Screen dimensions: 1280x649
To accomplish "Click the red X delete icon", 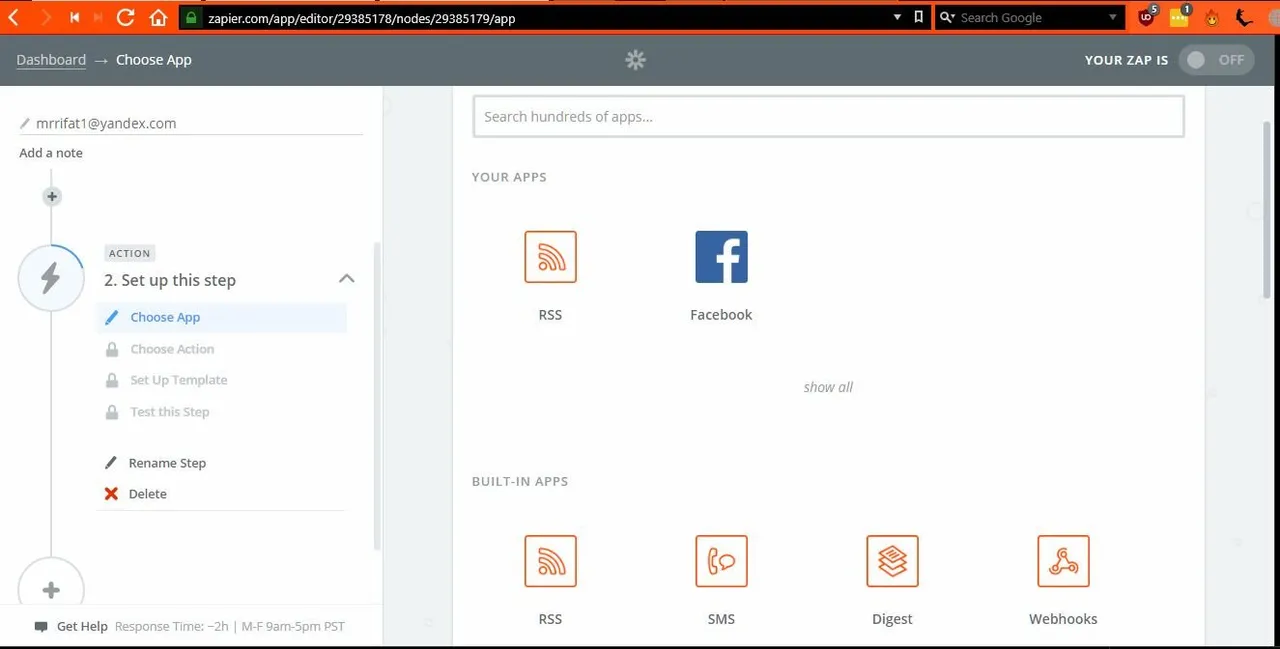I will click(x=111, y=494).
